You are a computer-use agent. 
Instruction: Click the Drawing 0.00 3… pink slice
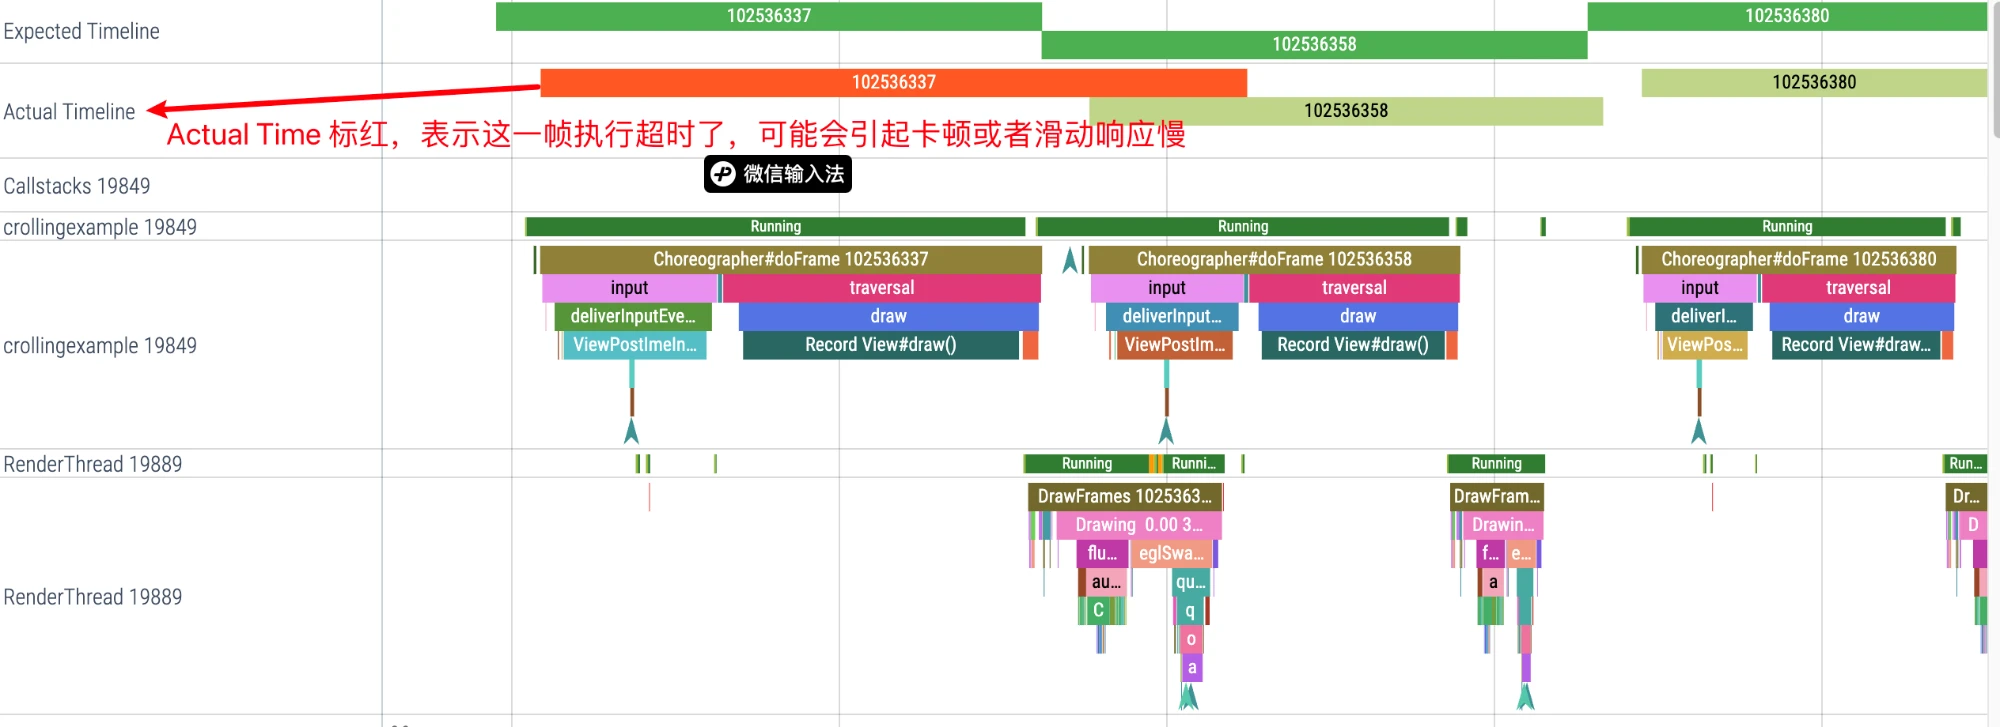[1138, 525]
